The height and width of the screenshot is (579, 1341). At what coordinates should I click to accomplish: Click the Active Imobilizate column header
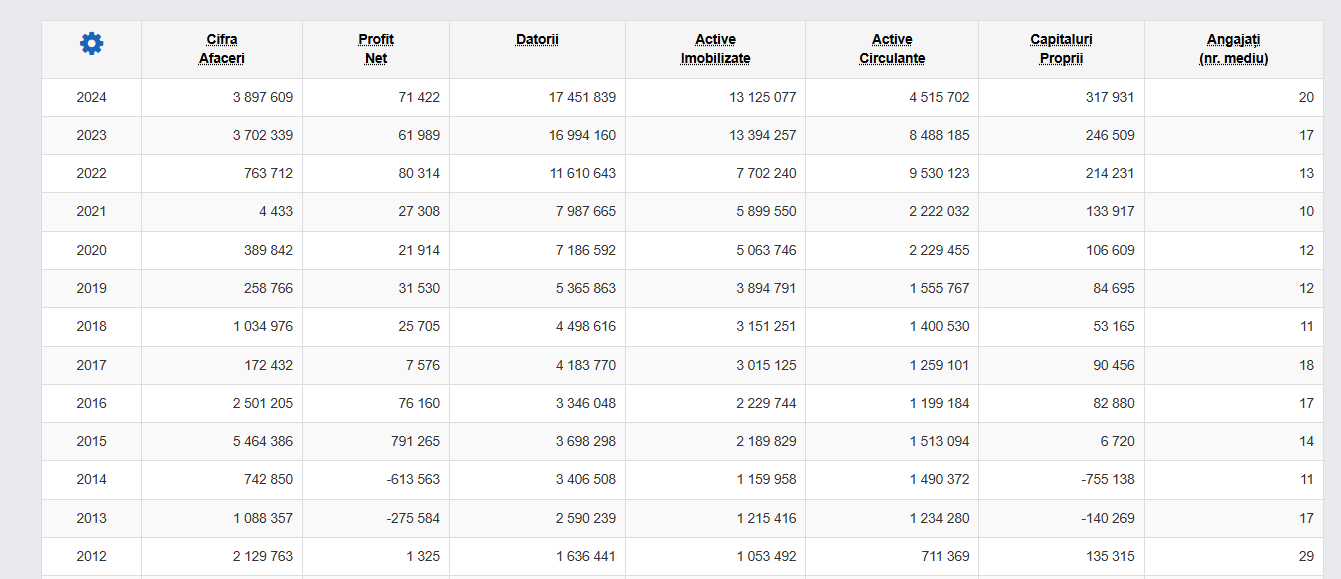pyautogui.click(x=715, y=49)
